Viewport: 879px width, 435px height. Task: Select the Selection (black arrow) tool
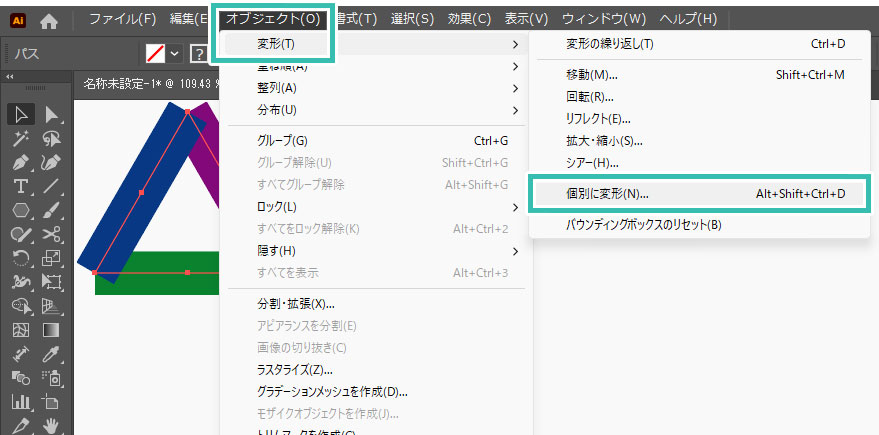(20, 114)
